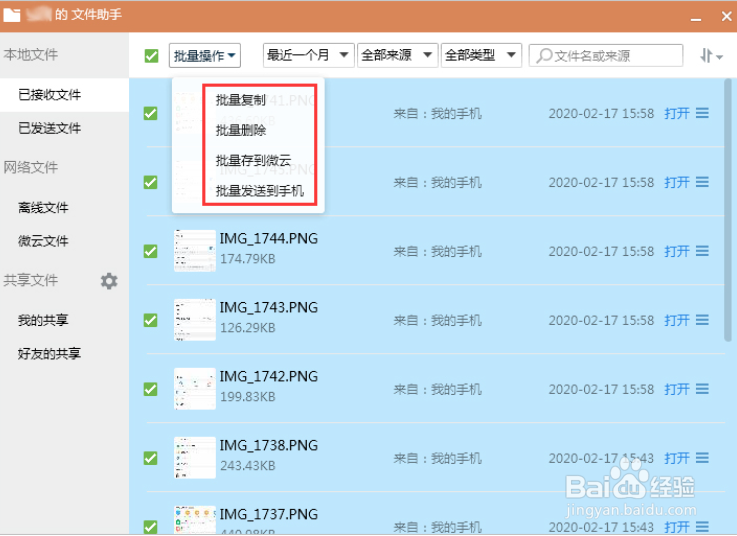Open 我的共享 in sidebar

pos(43,320)
